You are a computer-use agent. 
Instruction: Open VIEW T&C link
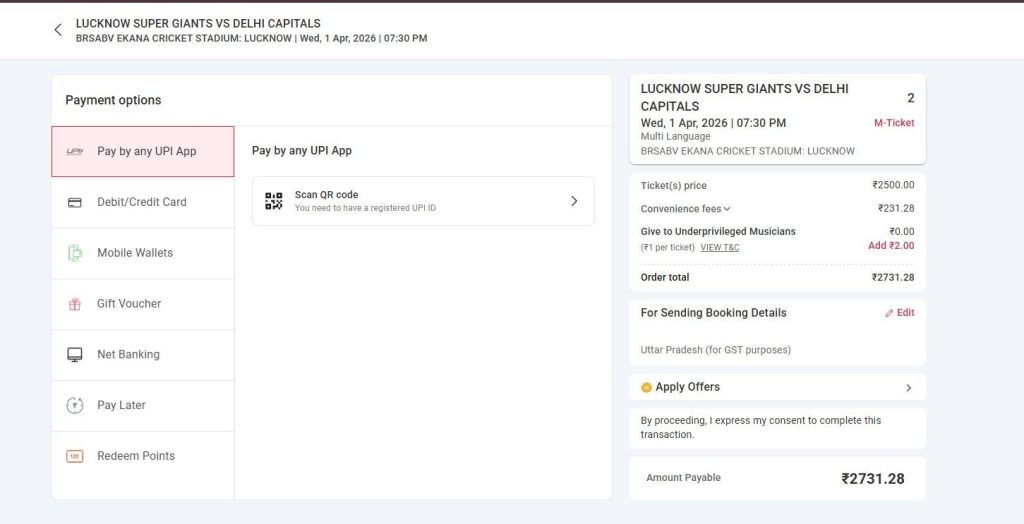point(720,248)
